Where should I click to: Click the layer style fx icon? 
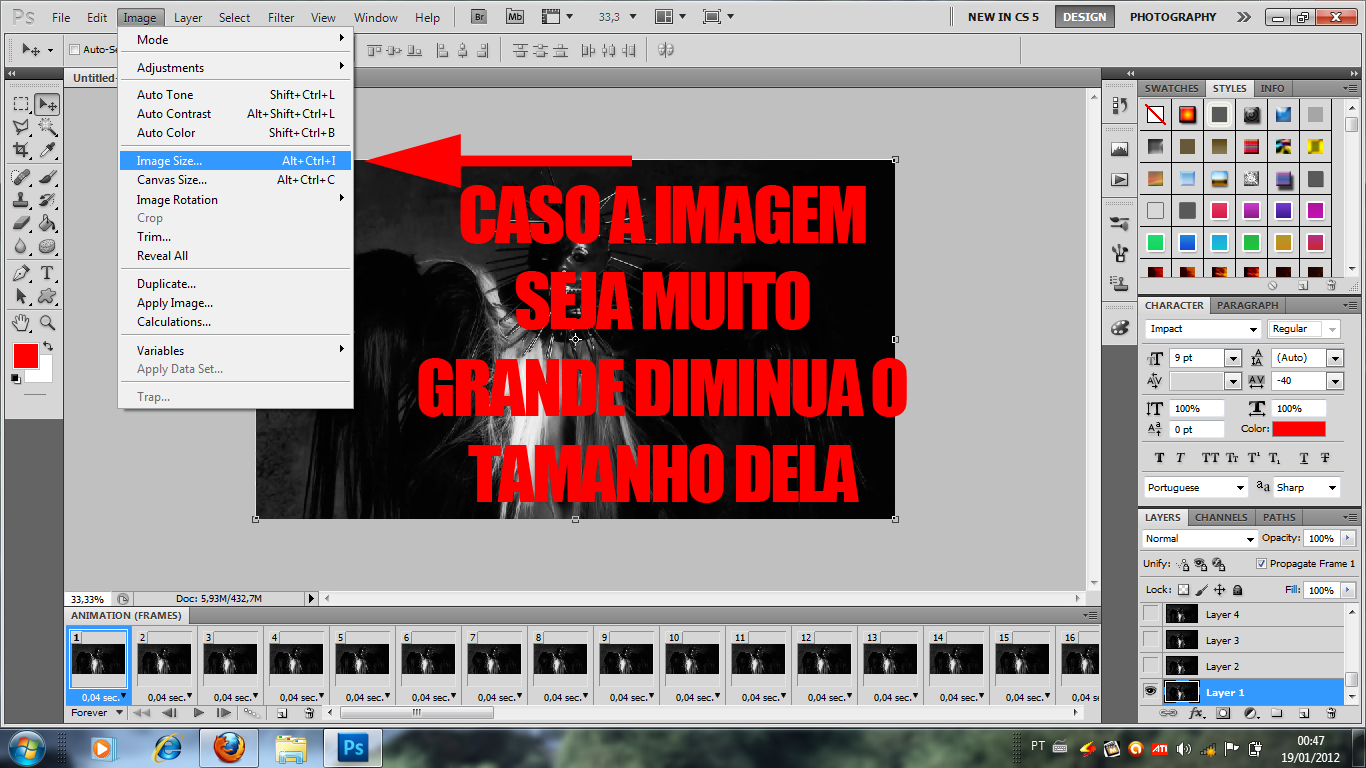1196,713
